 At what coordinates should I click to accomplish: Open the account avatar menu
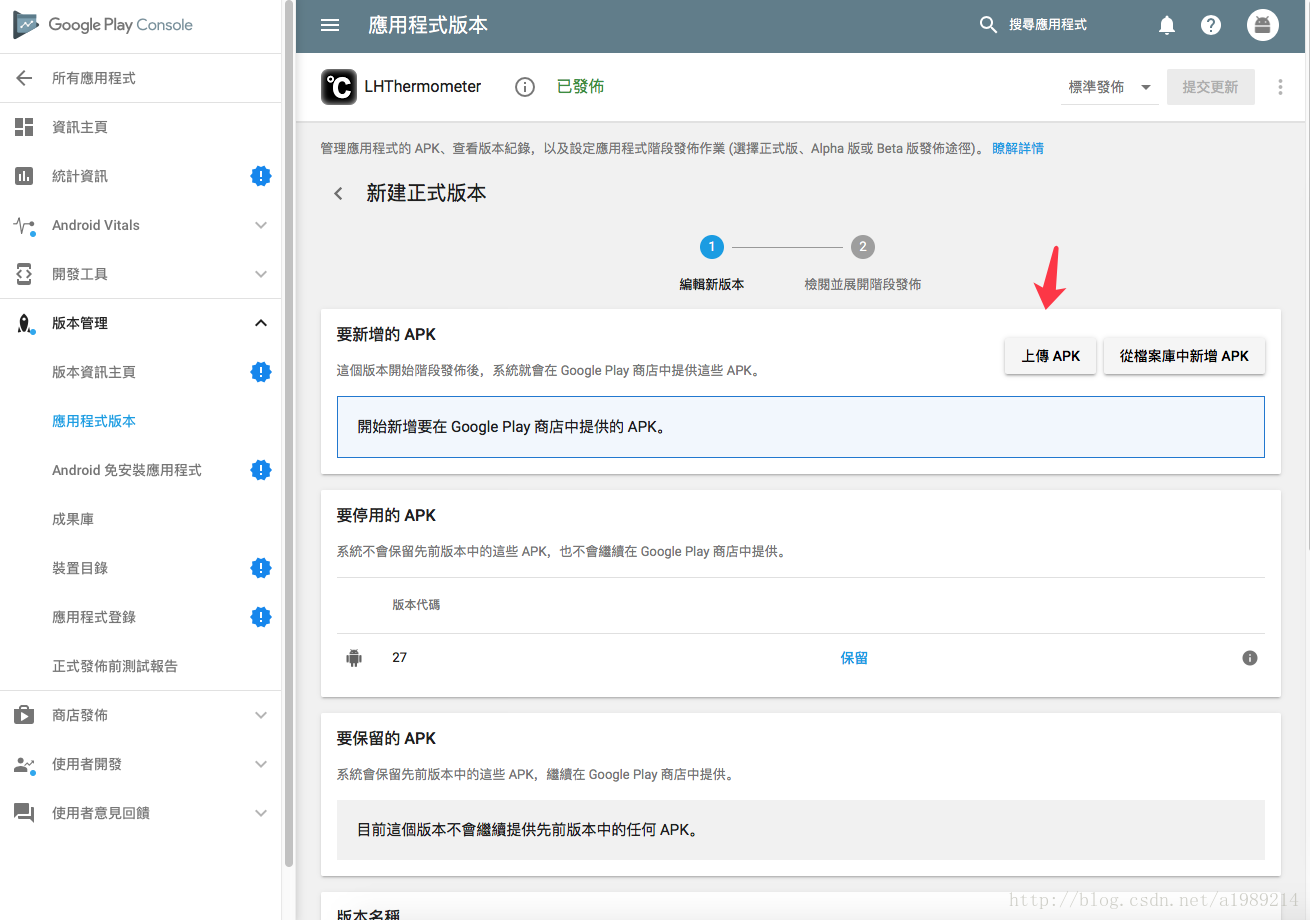[1262, 24]
